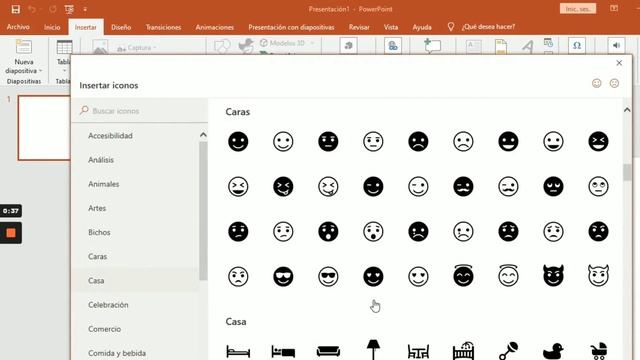Image resolution: width=640 pixels, height=360 pixels.
Task: Select the baby rattle icon in Casa
Action: pos(508,351)
